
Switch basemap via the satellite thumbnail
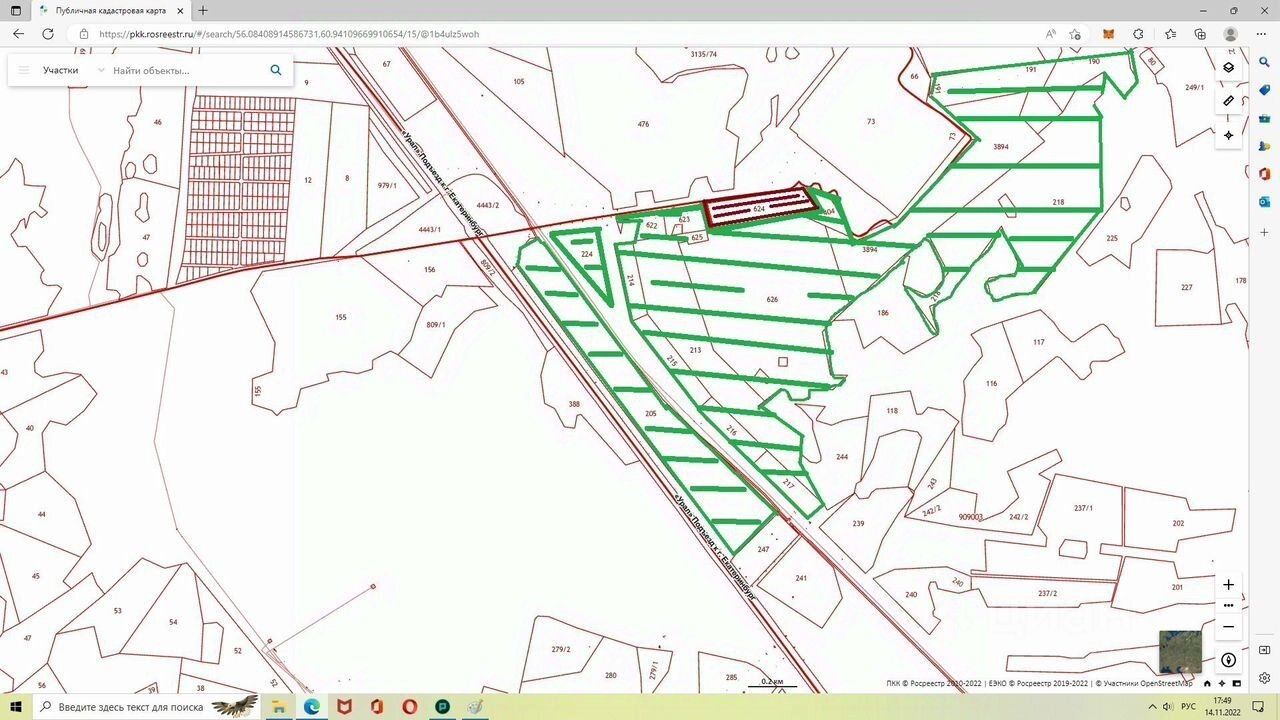[1180, 651]
